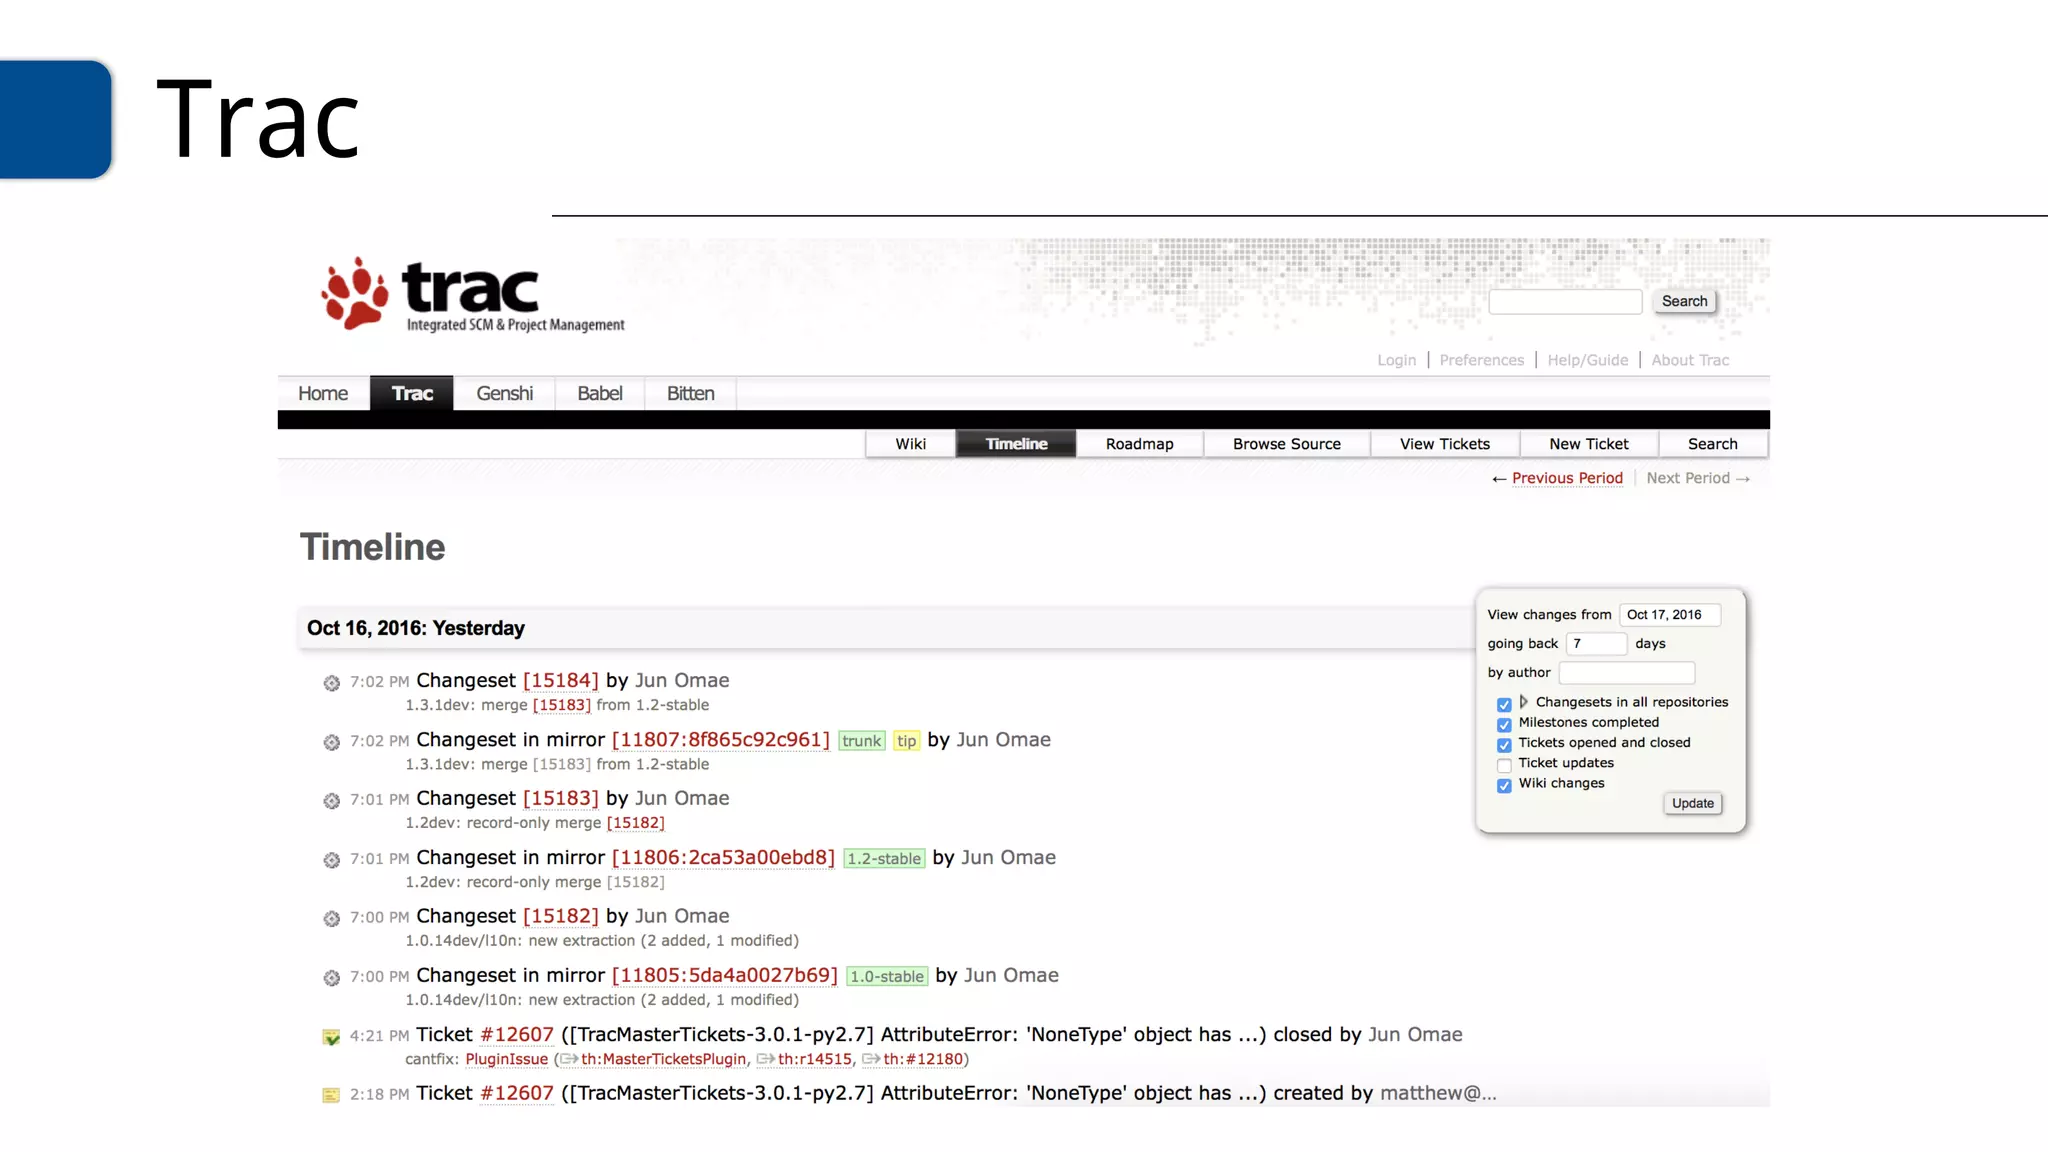Click the gear icon beside Changeset [15184]
The width and height of the screenshot is (2048, 1152).
click(x=332, y=683)
